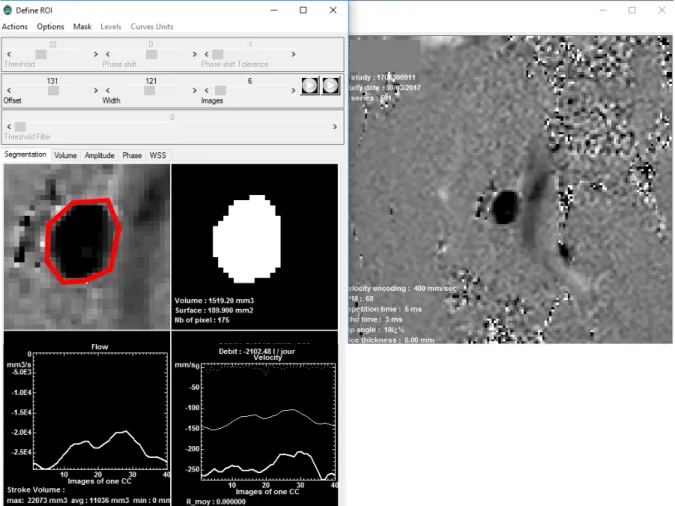Switch to the WSS tab
This screenshot has width=675, height=506.
pos(158,155)
